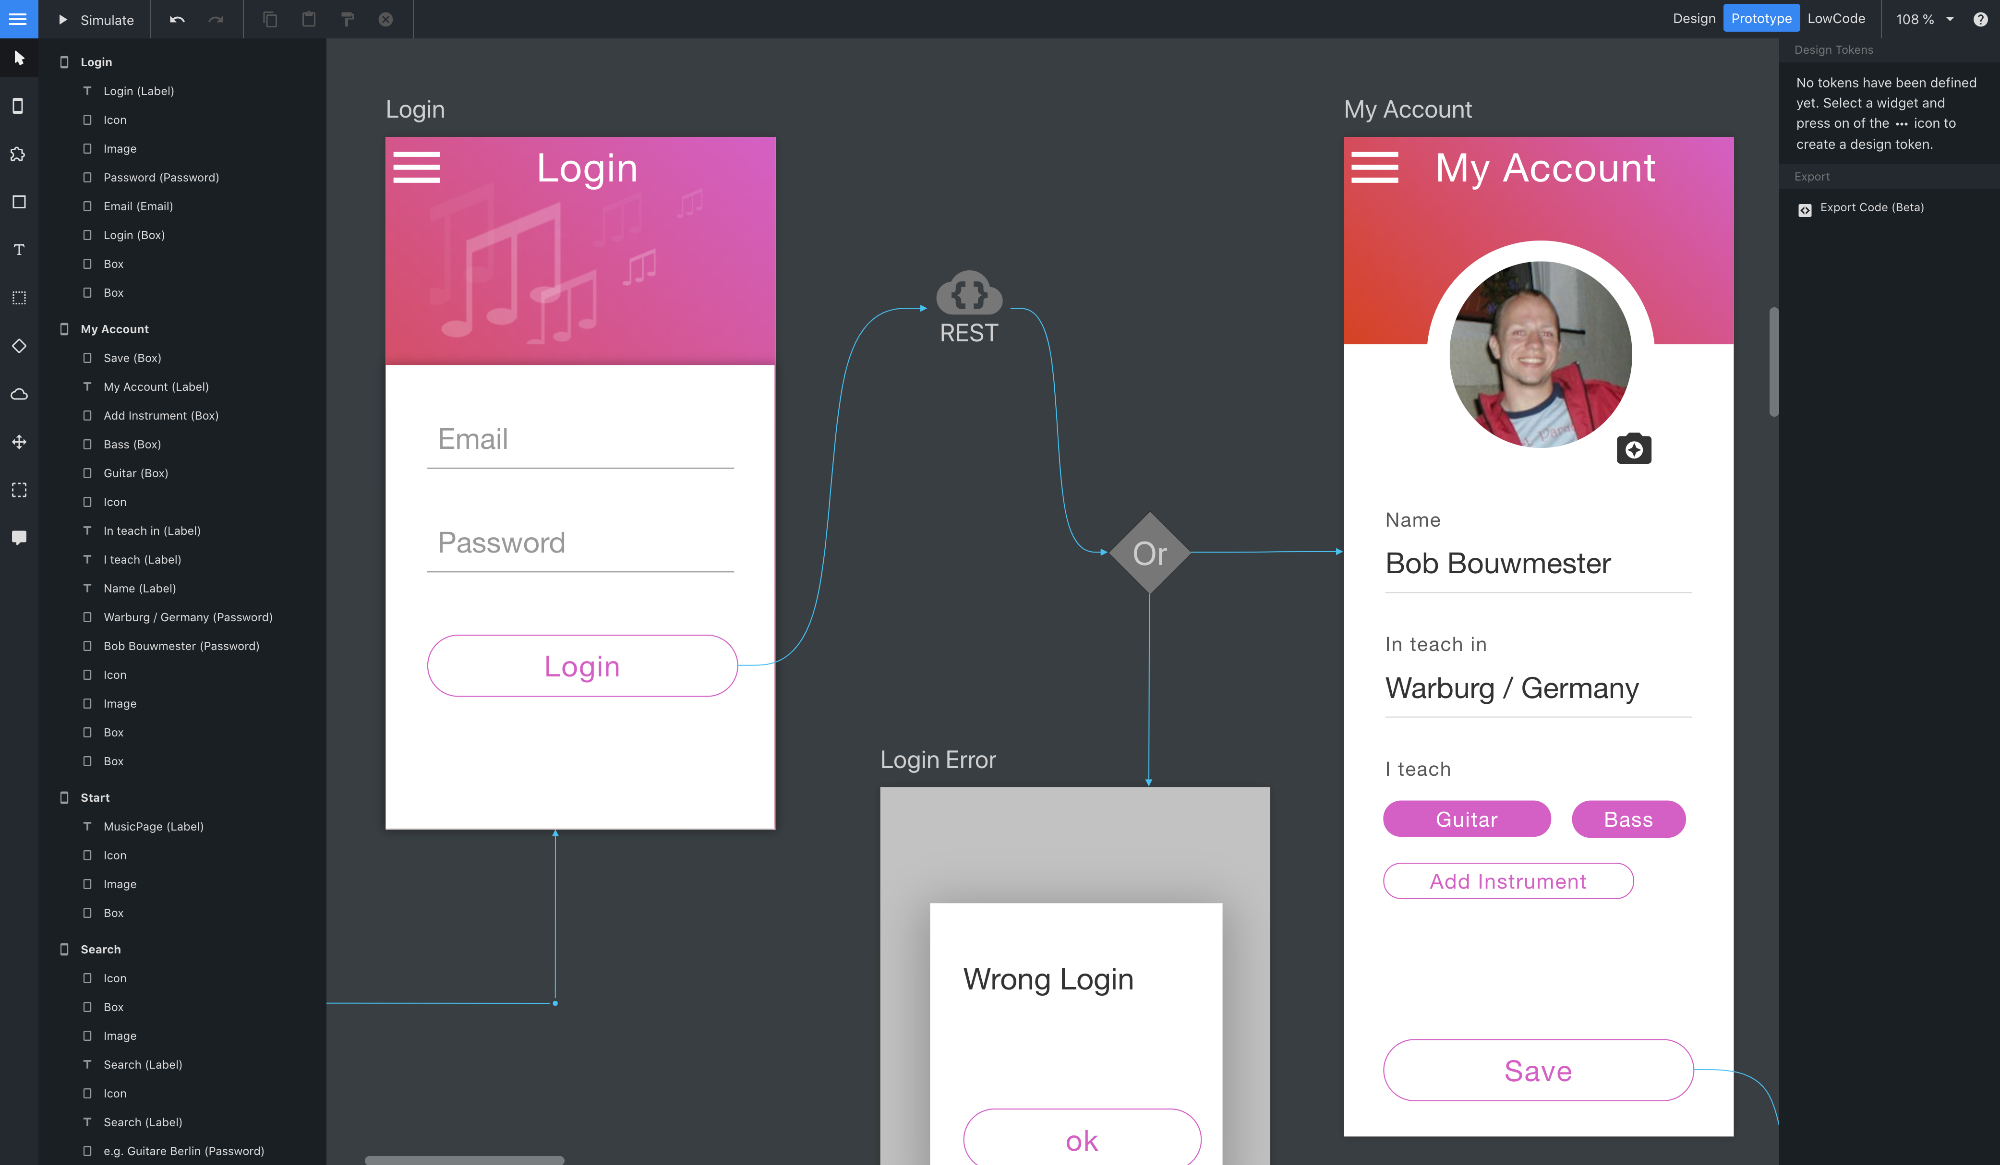Select the arrow pointer tool
The height and width of the screenshot is (1165, 2000).
pos(18,58)
